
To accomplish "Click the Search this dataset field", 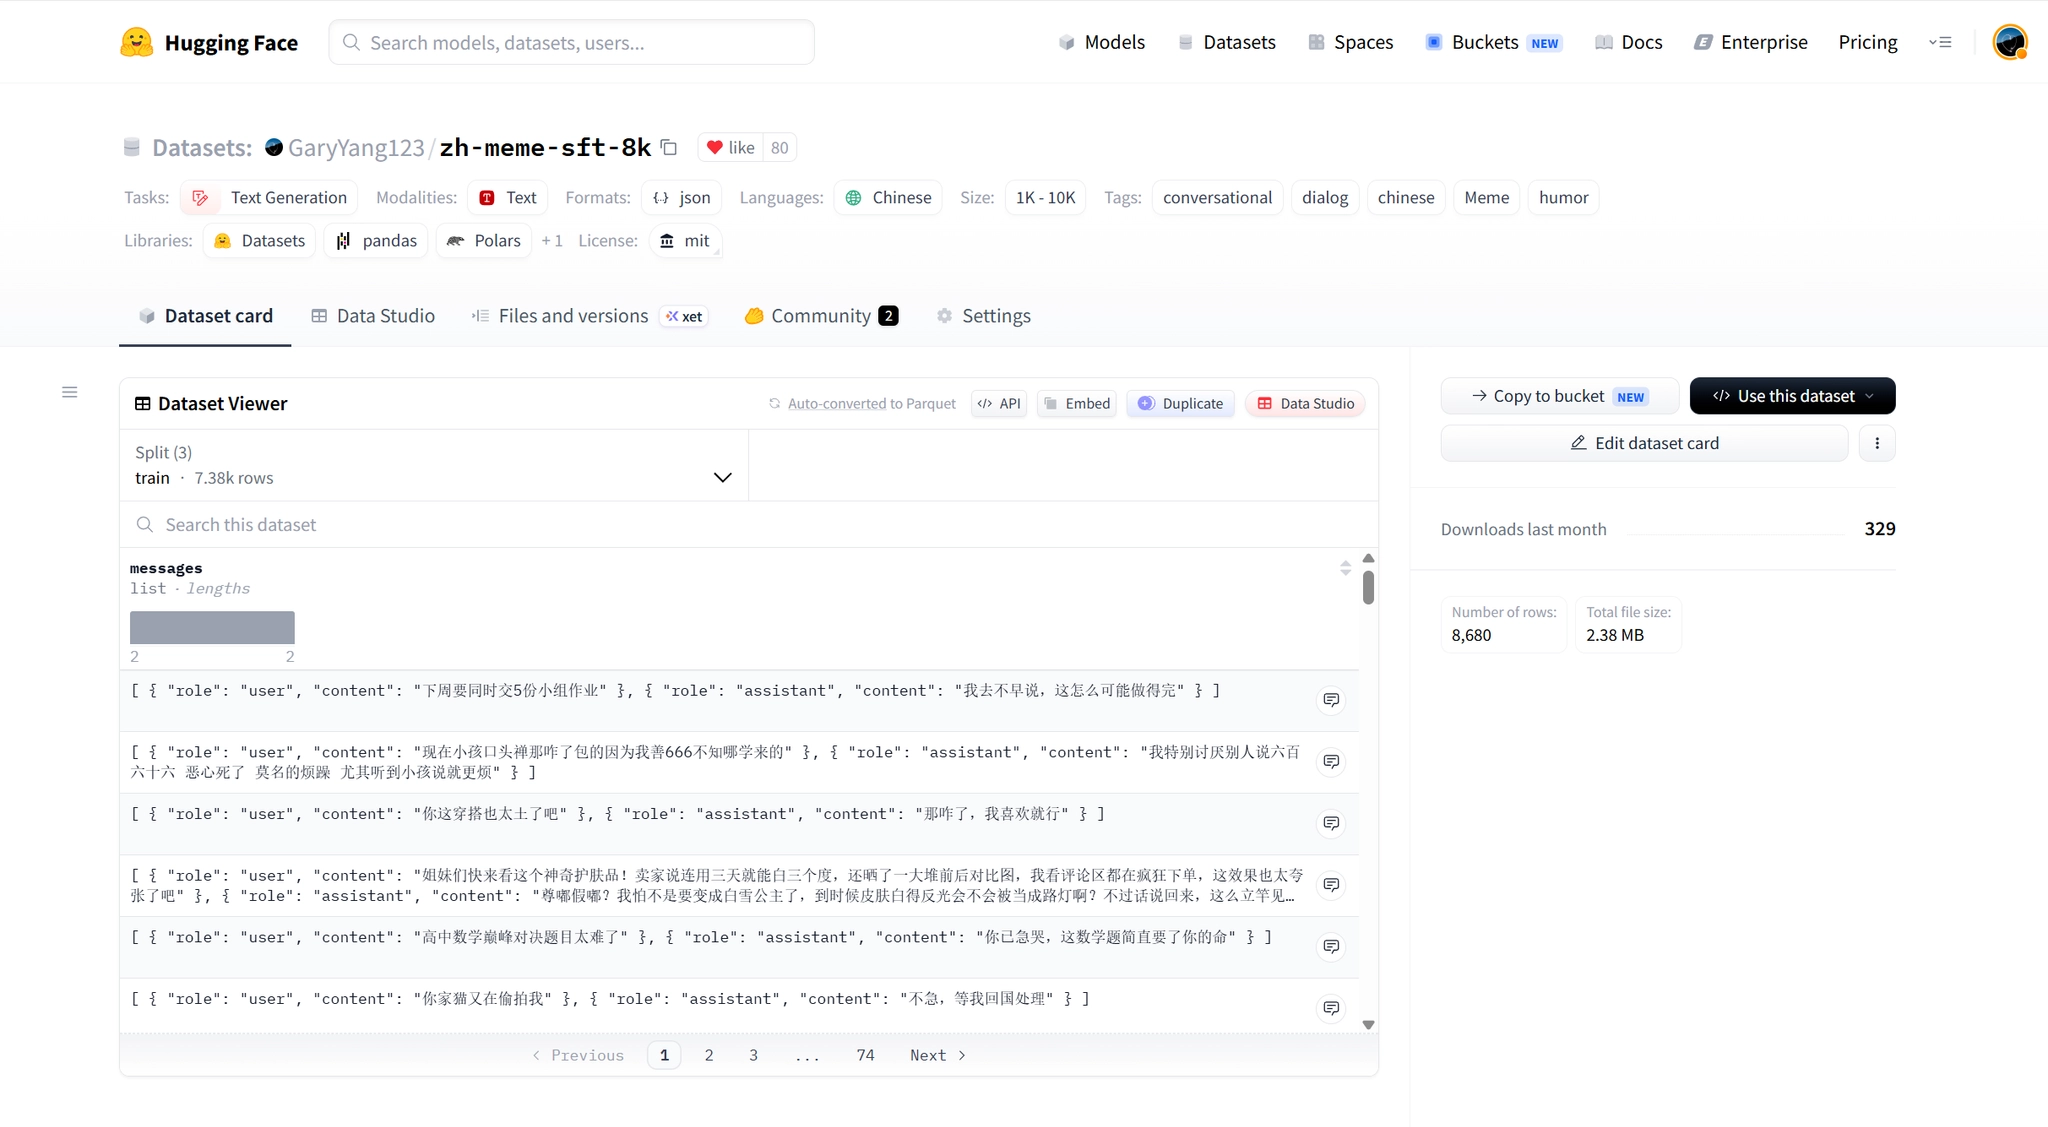I will tap(749, 525).
